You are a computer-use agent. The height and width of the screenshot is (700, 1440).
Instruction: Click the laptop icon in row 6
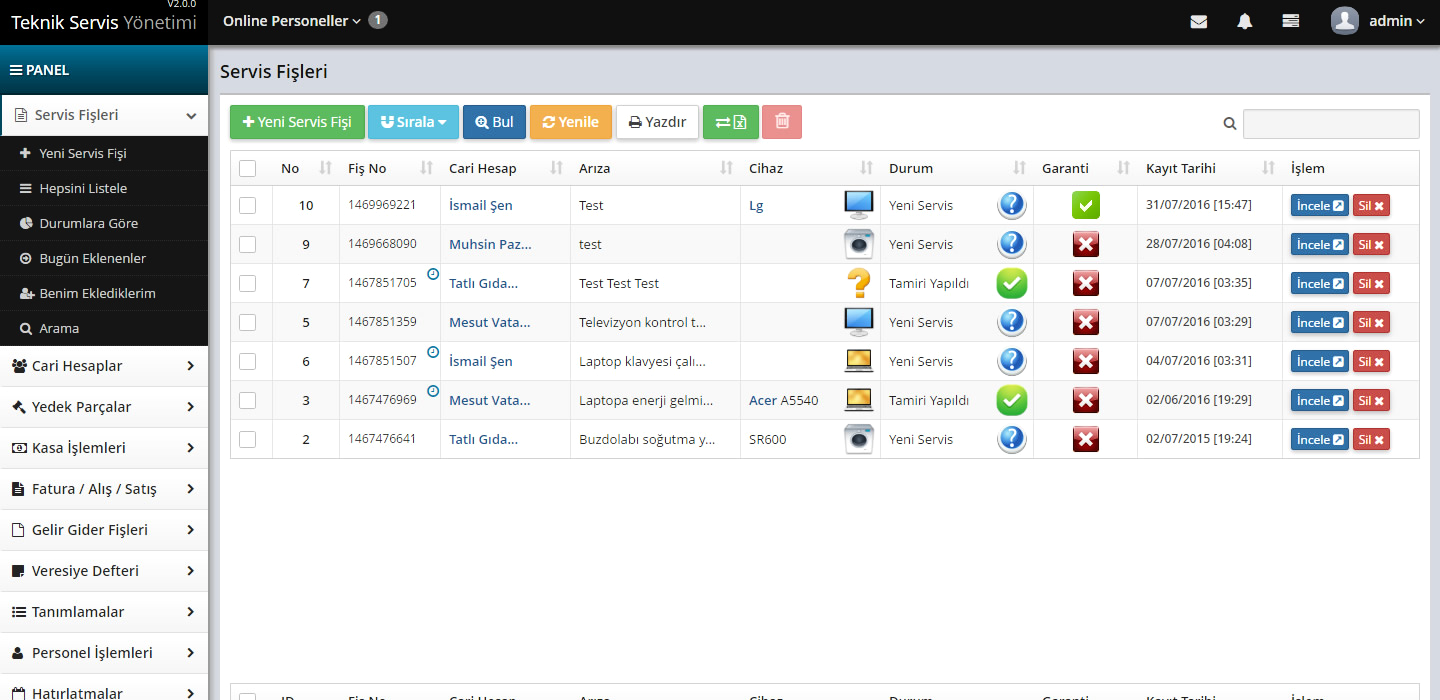tap(859, 361)
